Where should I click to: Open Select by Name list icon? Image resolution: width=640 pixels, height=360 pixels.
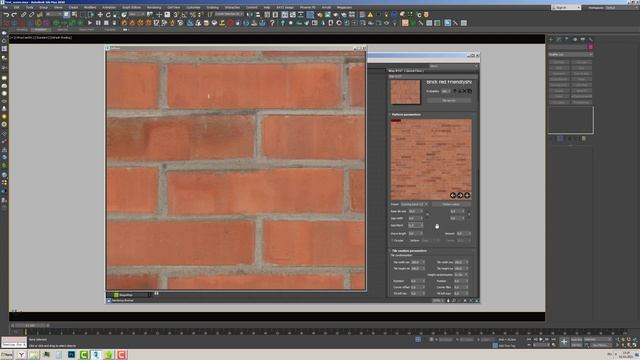tap(74, 15)
